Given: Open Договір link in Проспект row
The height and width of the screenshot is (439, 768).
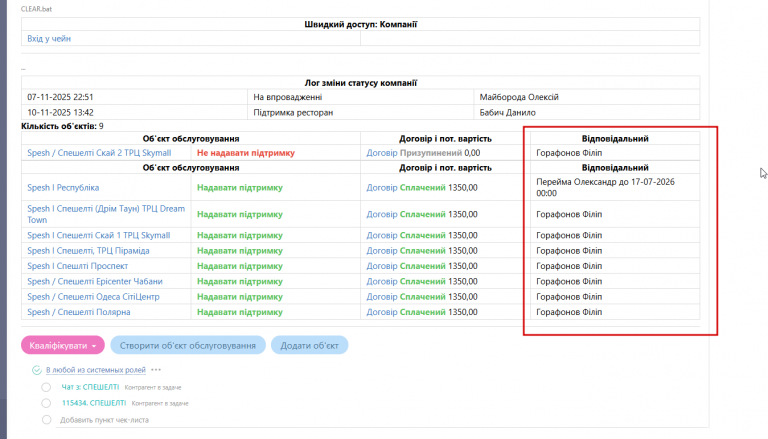Looking at the screenshot, I should click(382, 266).
